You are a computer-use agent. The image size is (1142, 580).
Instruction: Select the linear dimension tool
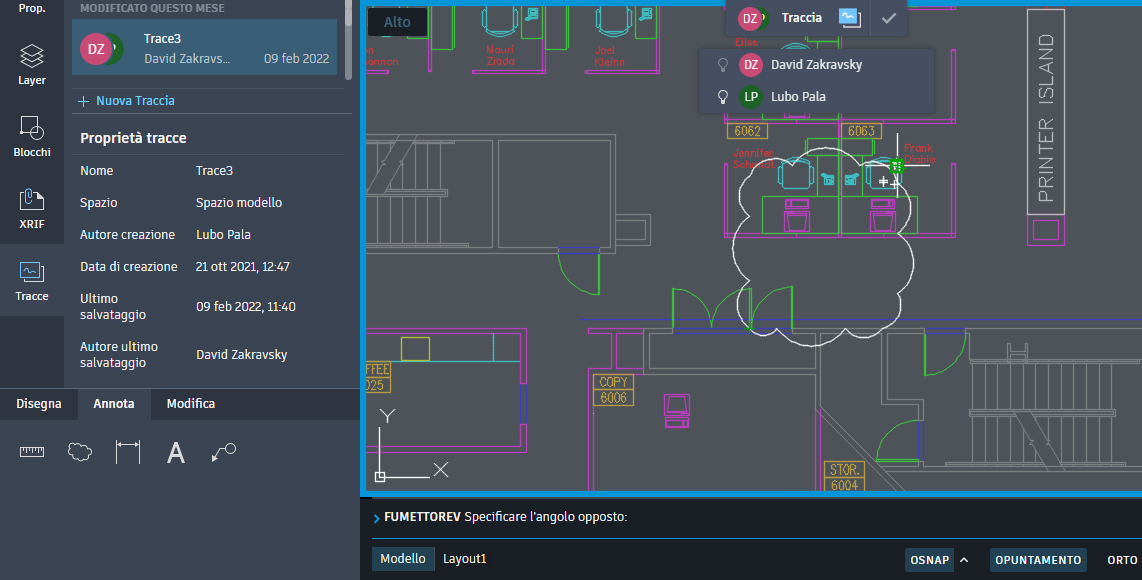tap(127, 452)
